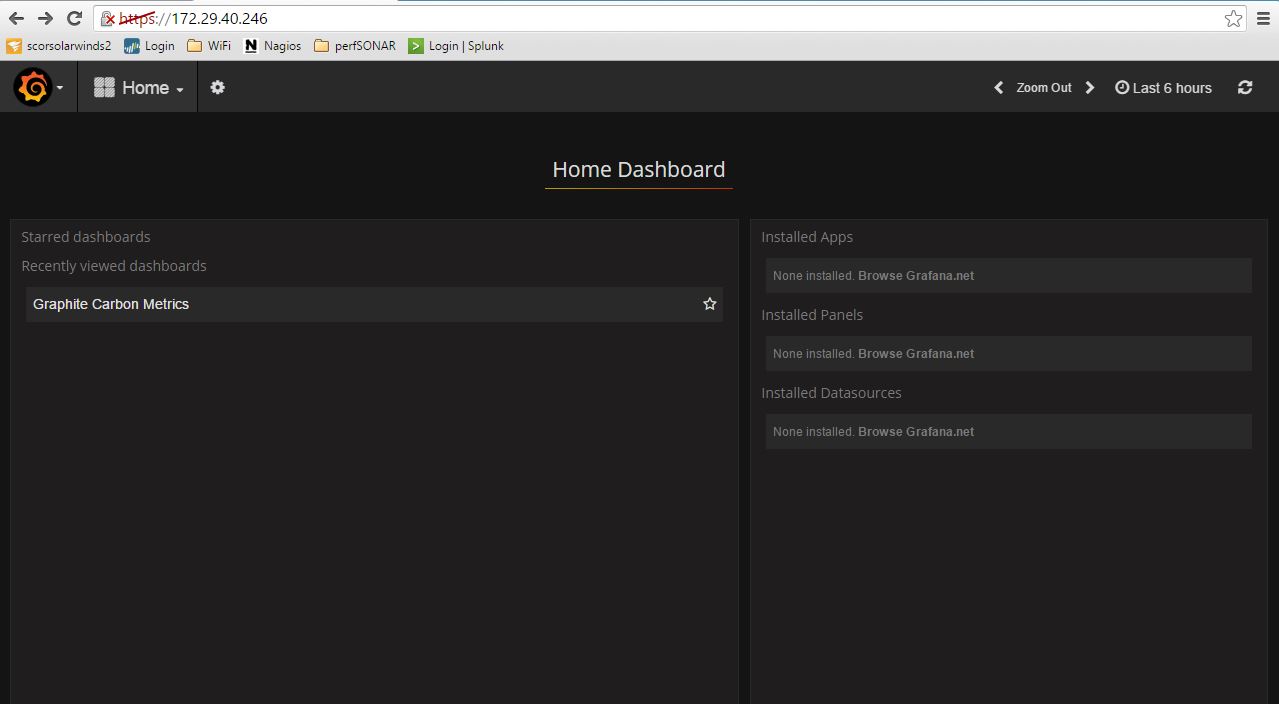Open the Login | Splunk bookmark

pos(456,46)
